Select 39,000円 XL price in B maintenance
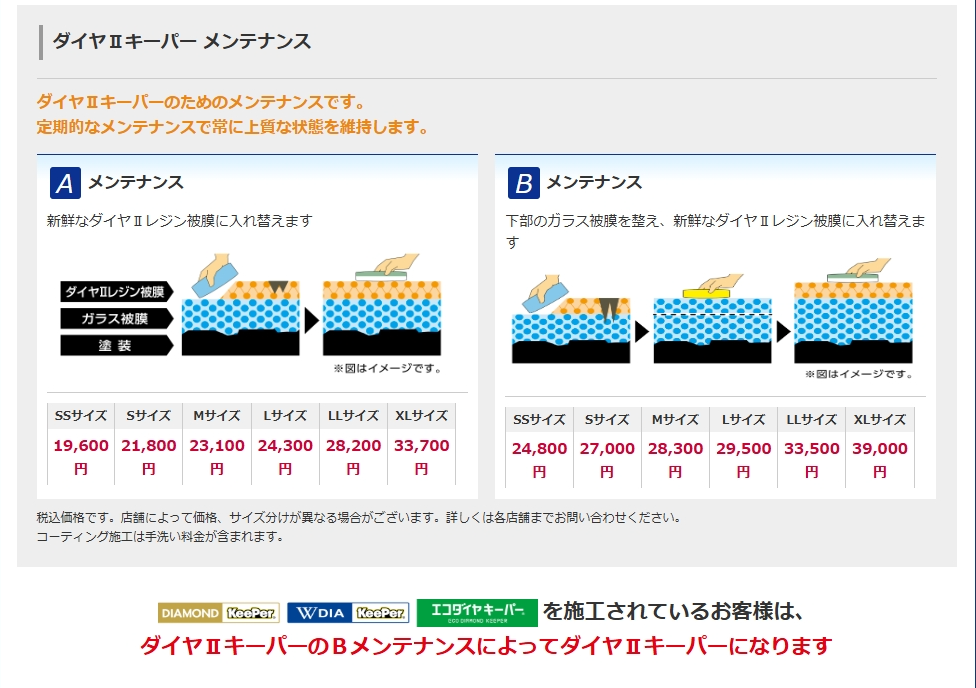This screenshot has width=976, height=688. (879, 459)
